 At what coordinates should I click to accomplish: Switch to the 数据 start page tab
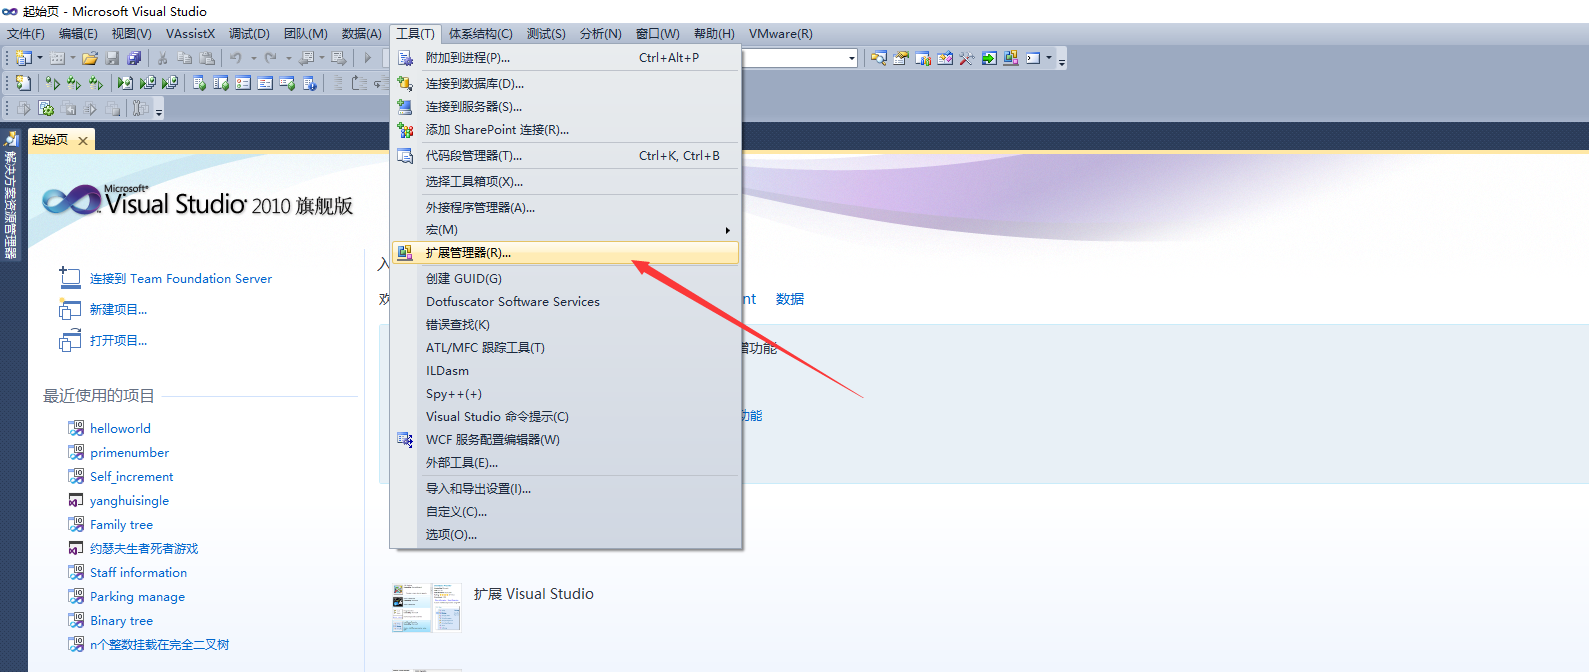click(x=790, y=299)
